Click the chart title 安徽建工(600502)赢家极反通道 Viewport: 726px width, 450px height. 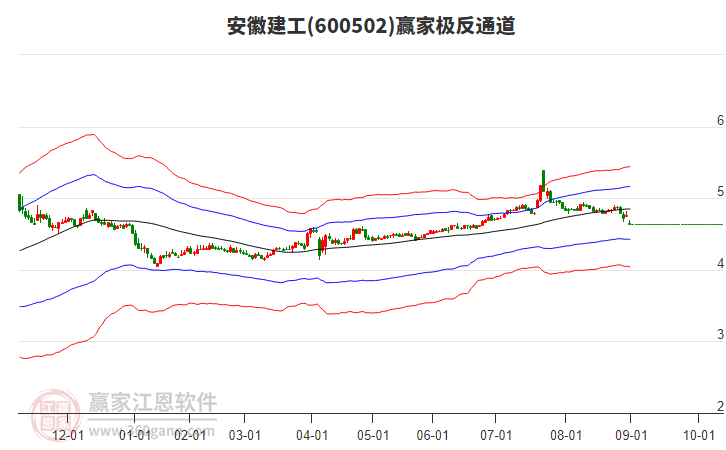pos(371,26)
